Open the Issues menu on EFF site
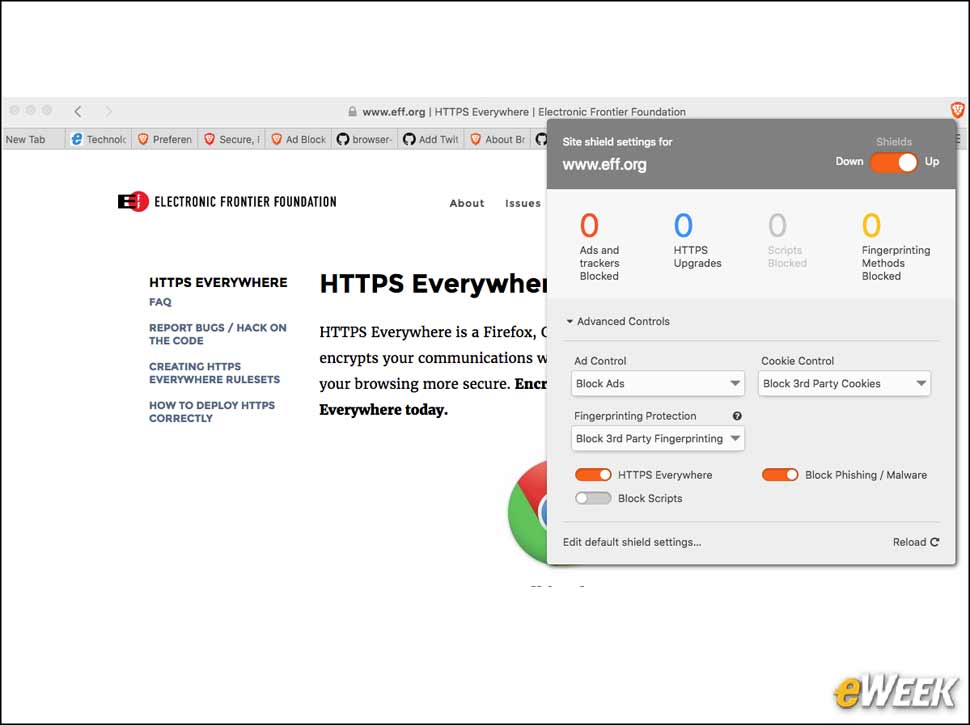 [523, 203]
